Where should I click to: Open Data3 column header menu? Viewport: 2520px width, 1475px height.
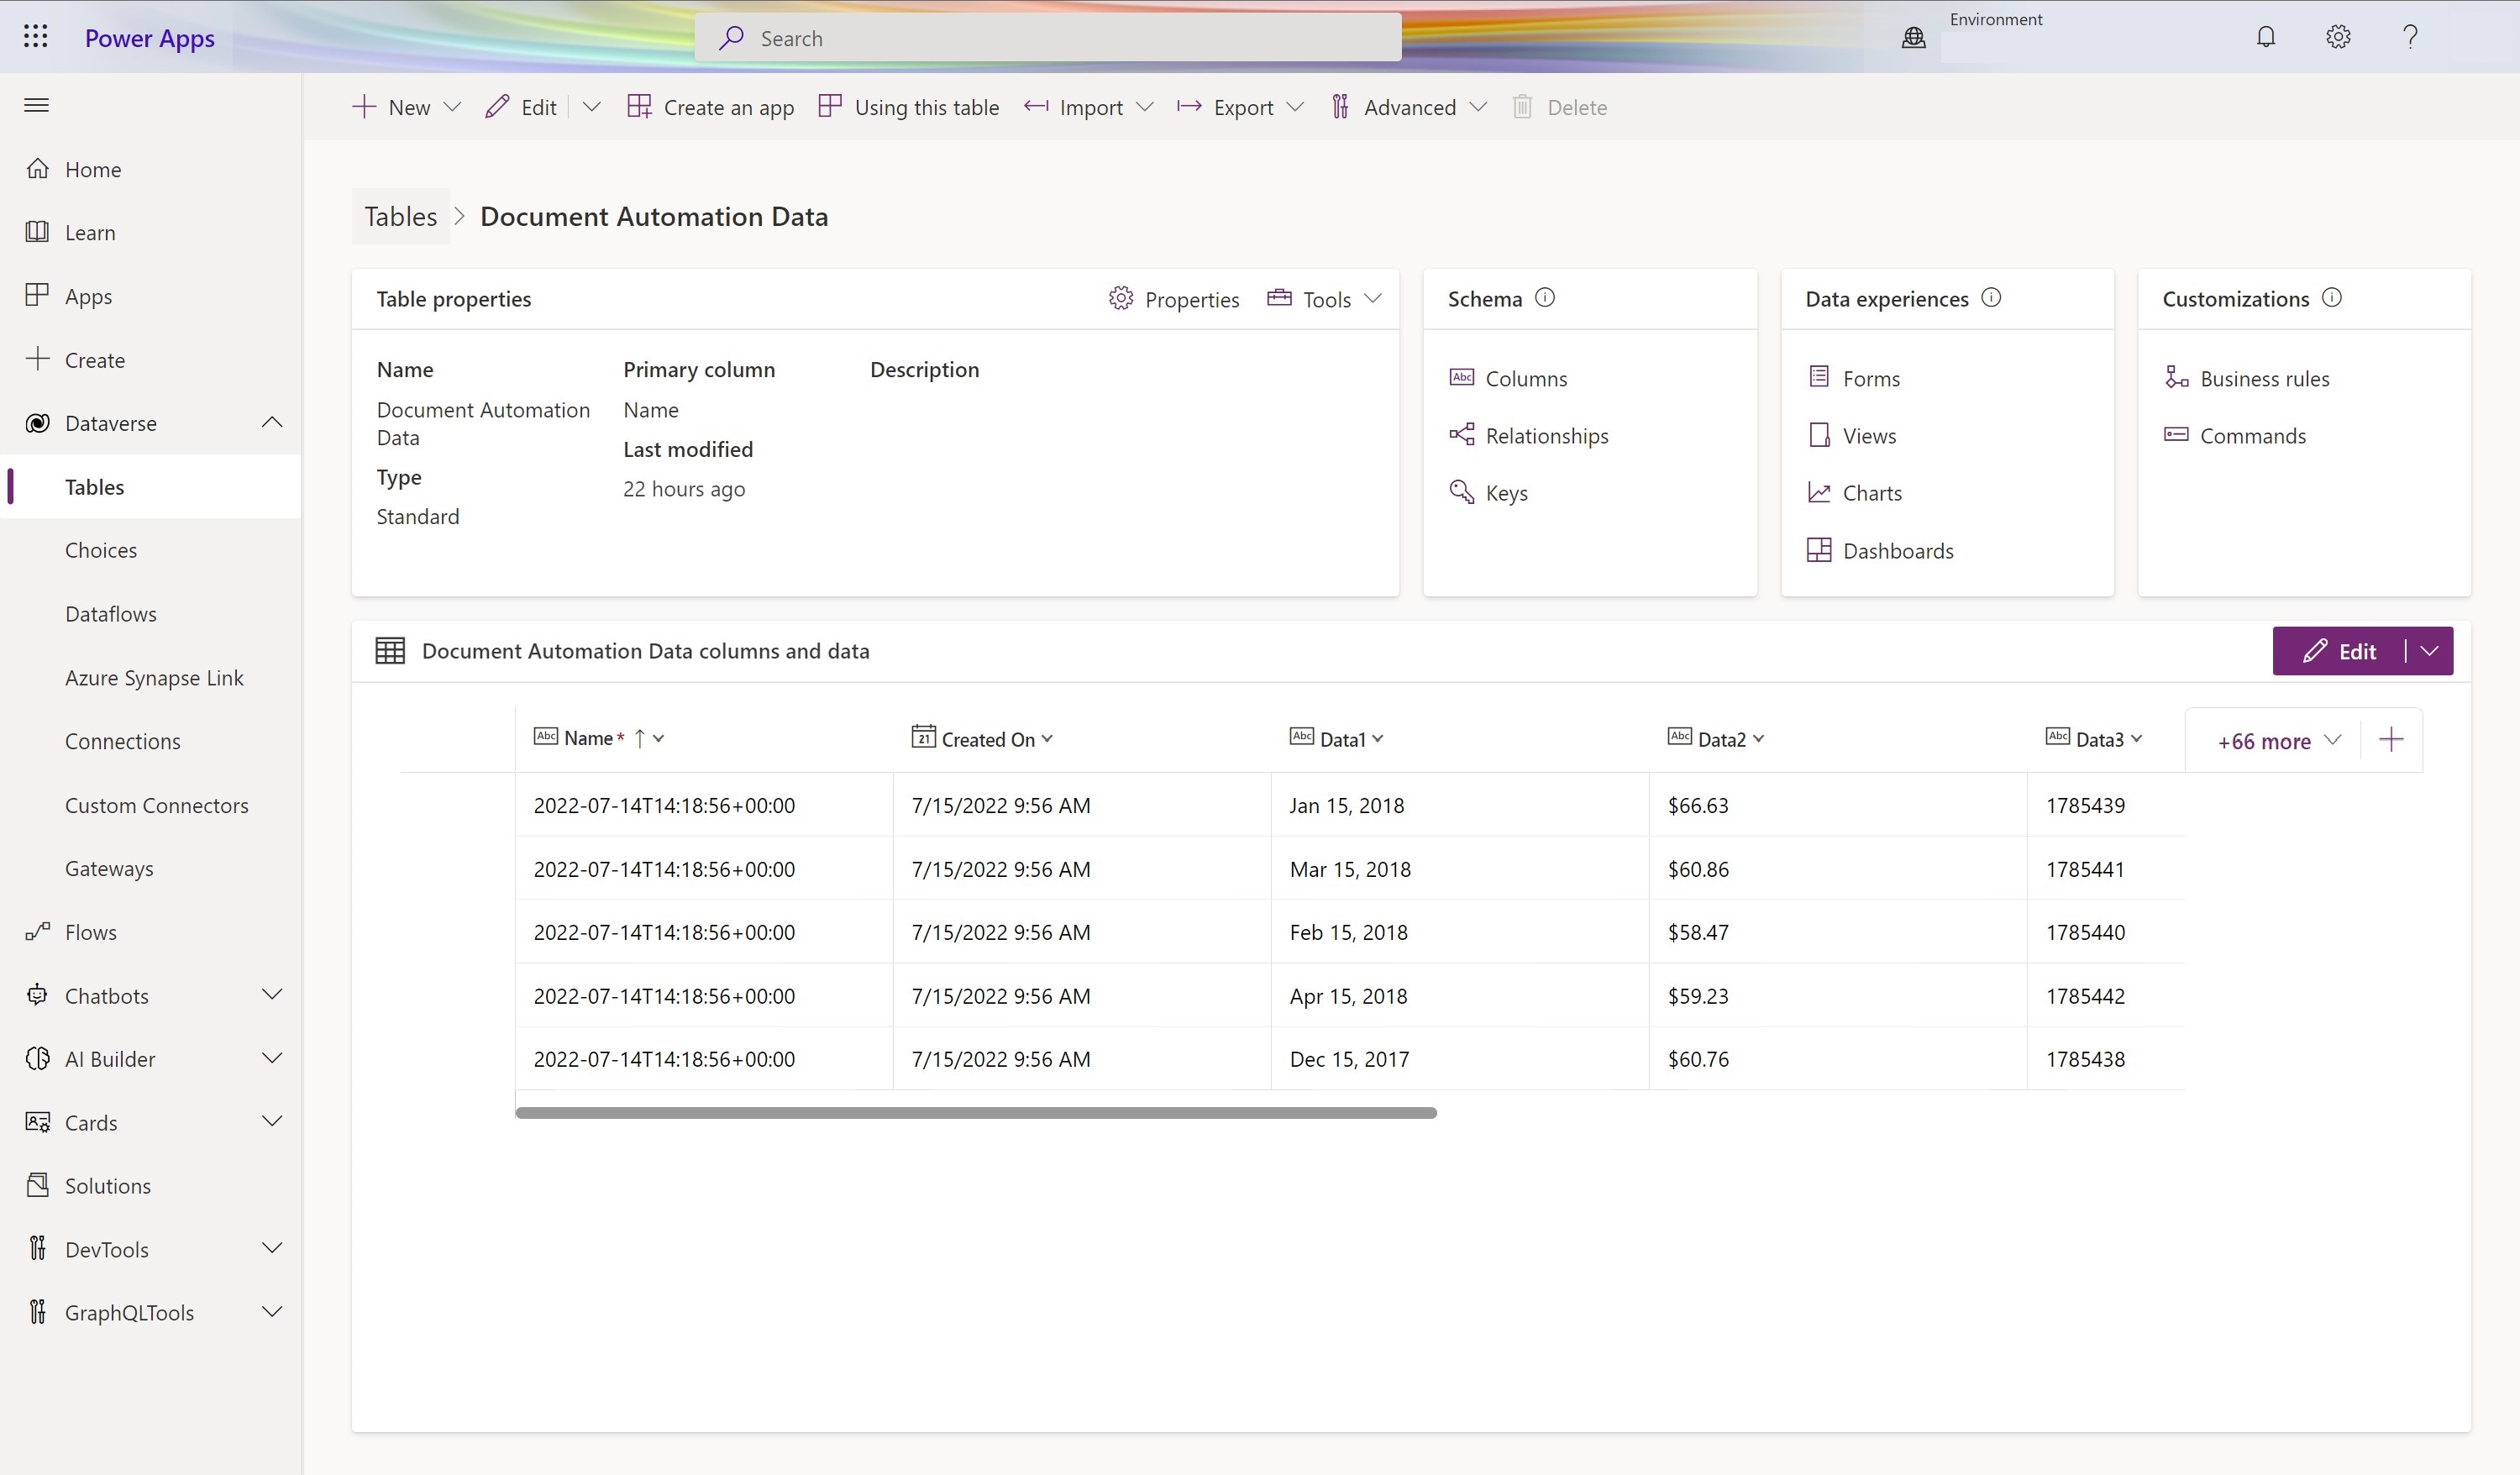coord(2137,738)
